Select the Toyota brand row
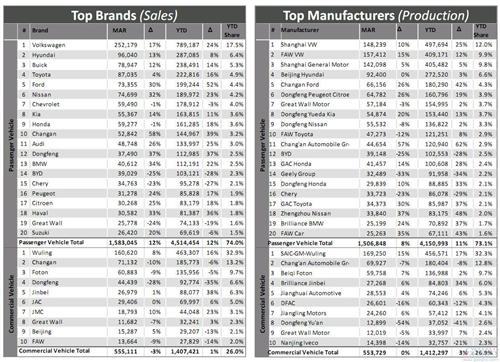 (131, 75)
